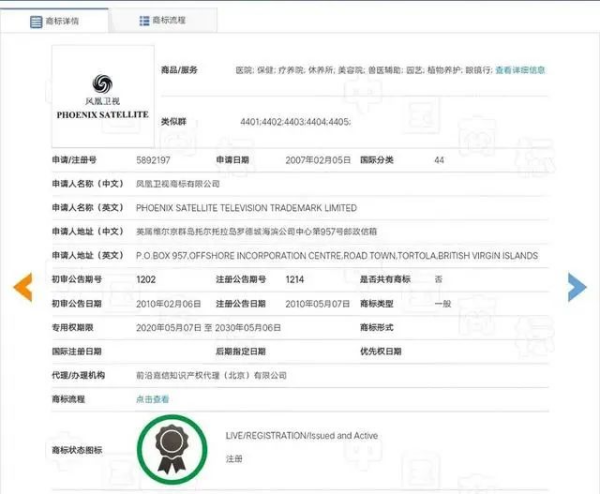Click the orange left arrow for previous trademark
The width and height of the screenshot is (600, 494).
tap(22, 287)
